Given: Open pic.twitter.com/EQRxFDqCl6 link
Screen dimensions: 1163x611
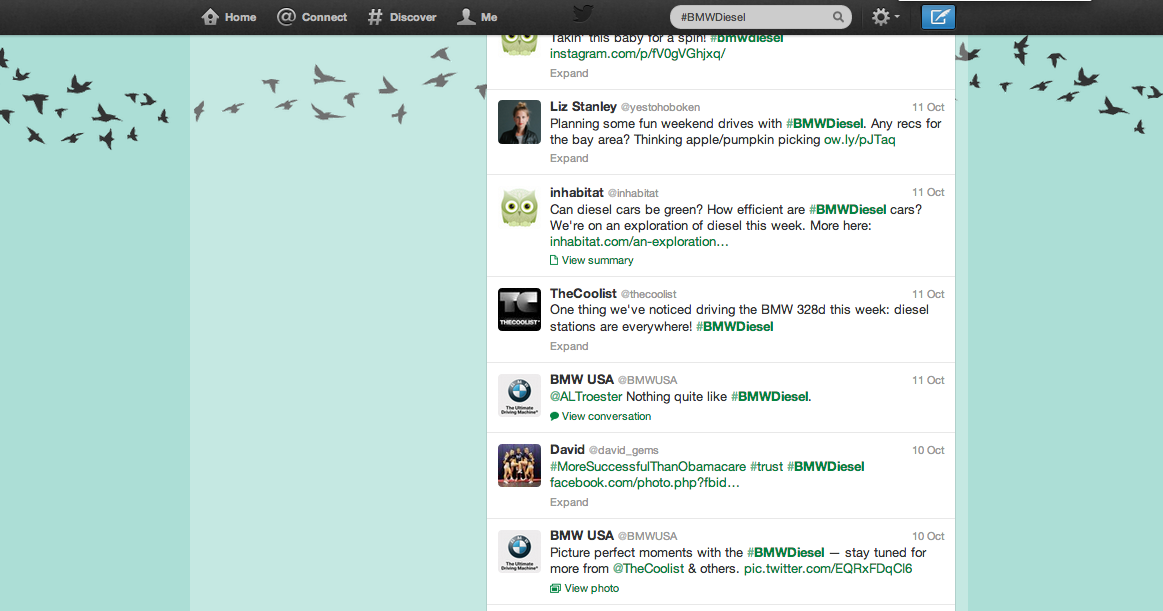Looking at the screenshot, I should [828, 569].
